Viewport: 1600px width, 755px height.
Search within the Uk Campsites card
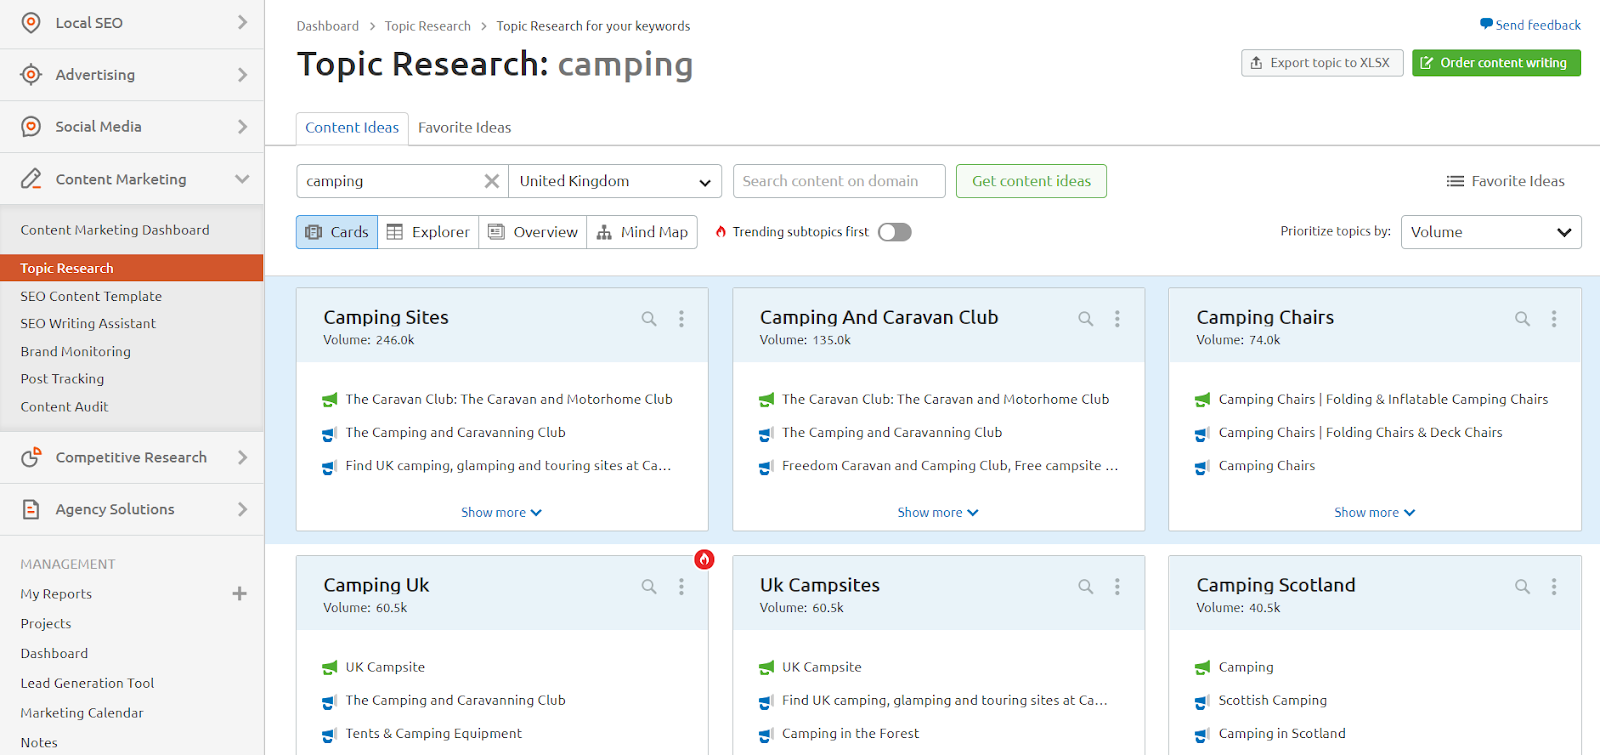(x=1085, y=587)
